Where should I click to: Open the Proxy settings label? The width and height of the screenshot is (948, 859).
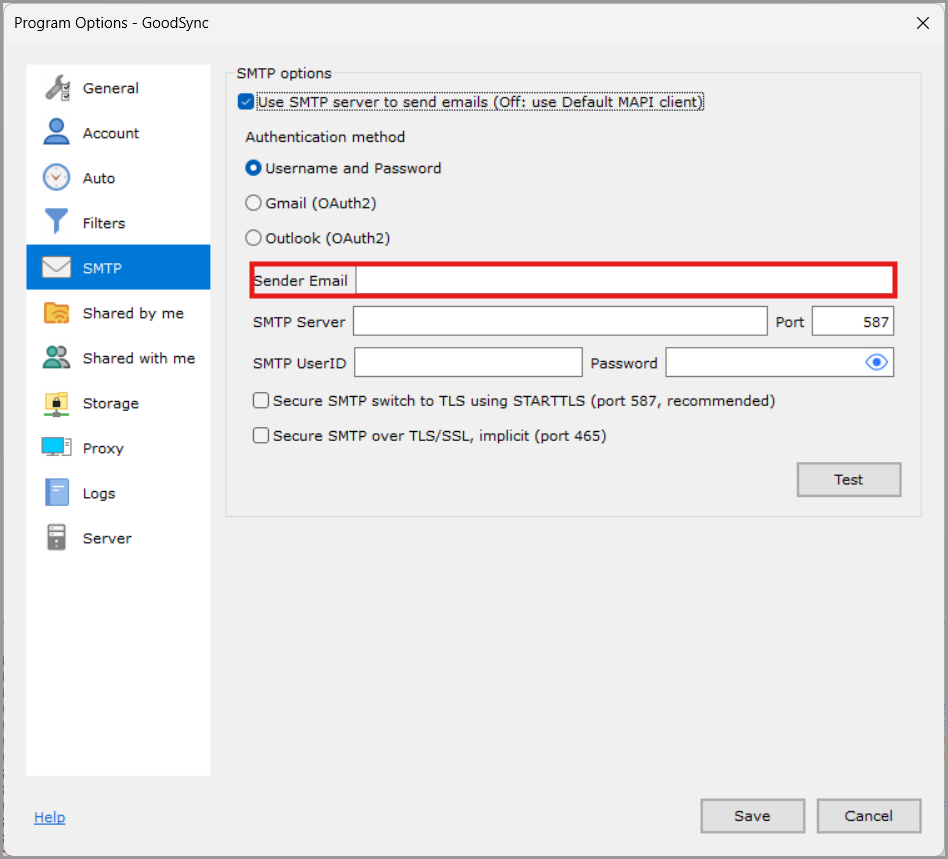(103, 449)
